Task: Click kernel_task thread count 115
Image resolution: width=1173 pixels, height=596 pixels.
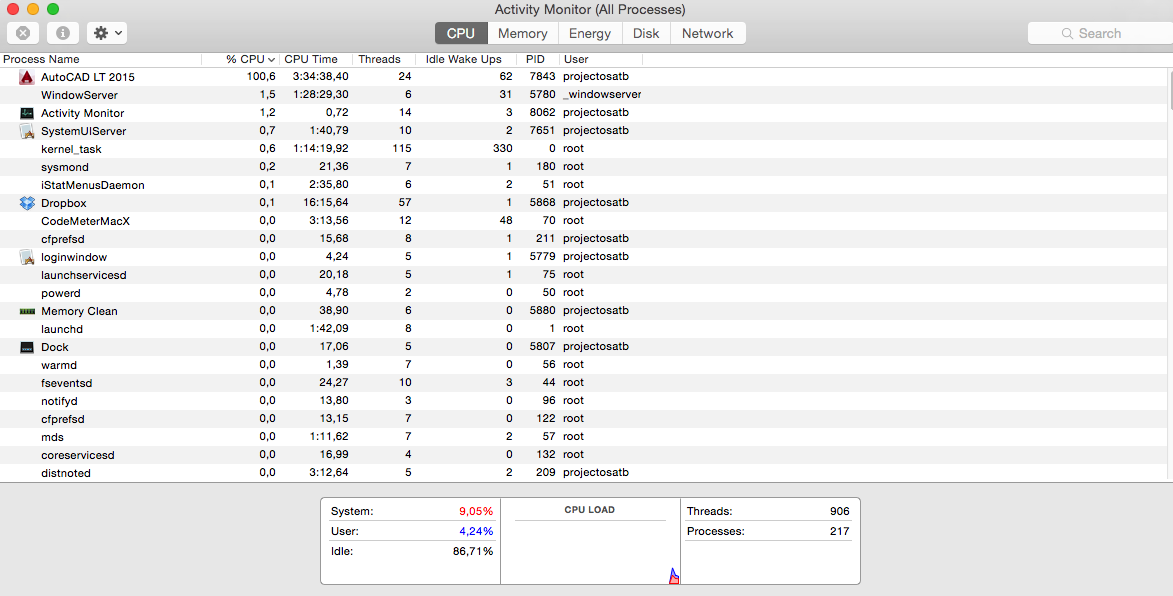Action: coord(402,148)
